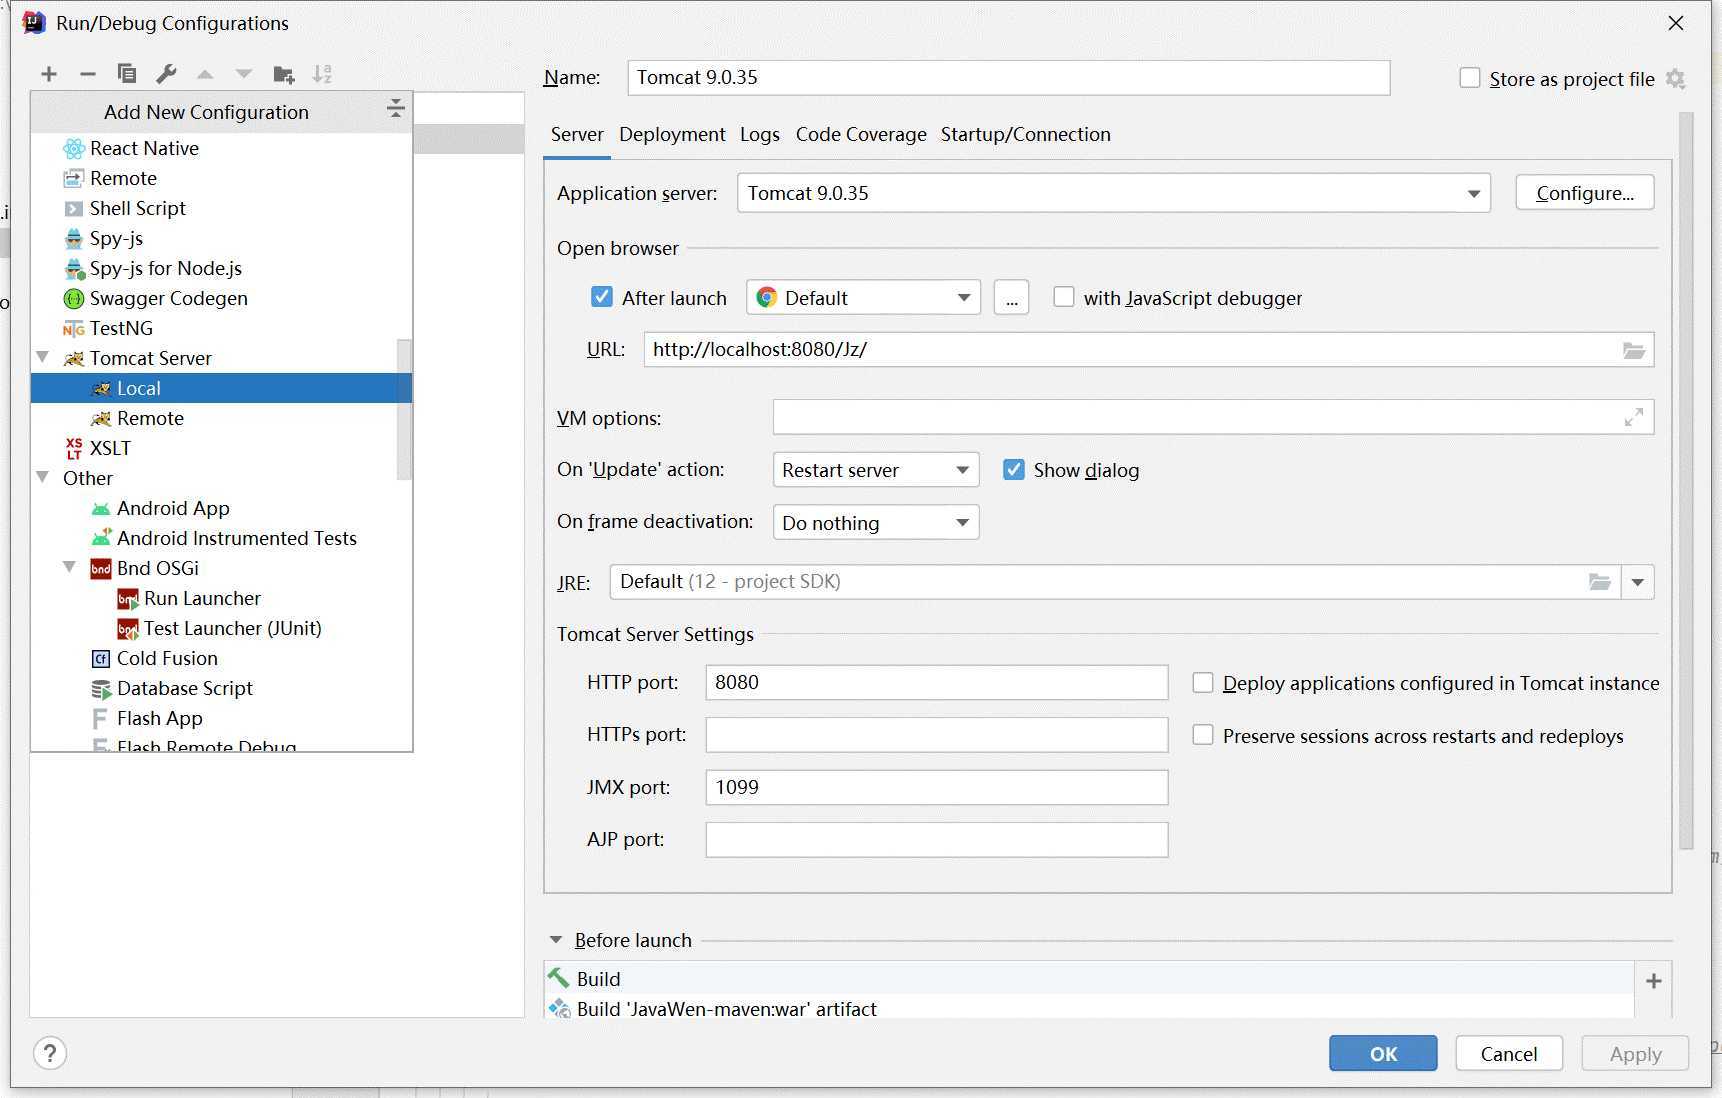This screenshot has height=1098, width=1722.
Task: Switch to the Code Coverage tab
Action: (861, 135)
